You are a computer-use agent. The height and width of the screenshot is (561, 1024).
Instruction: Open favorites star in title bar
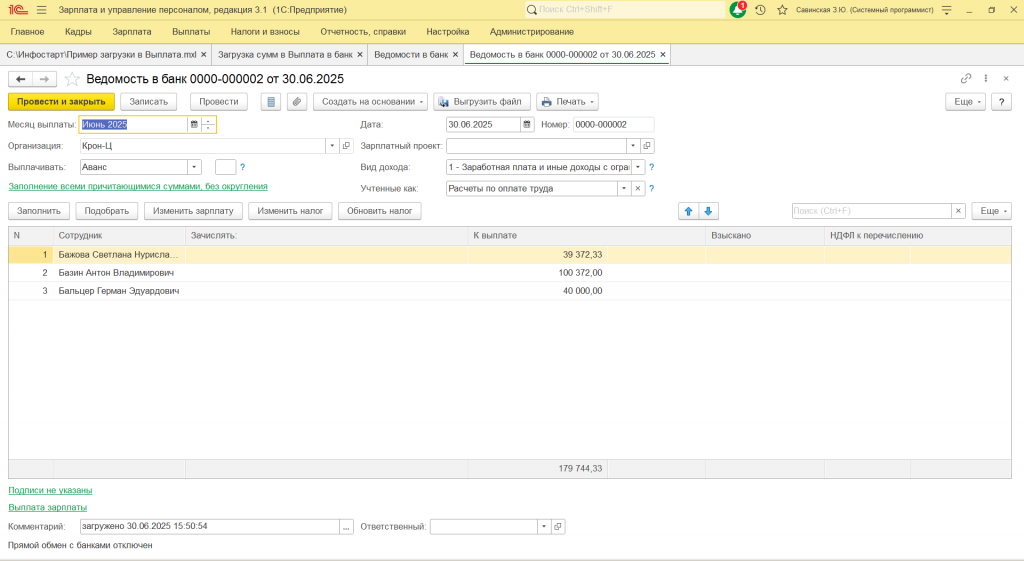pos(782,10)
